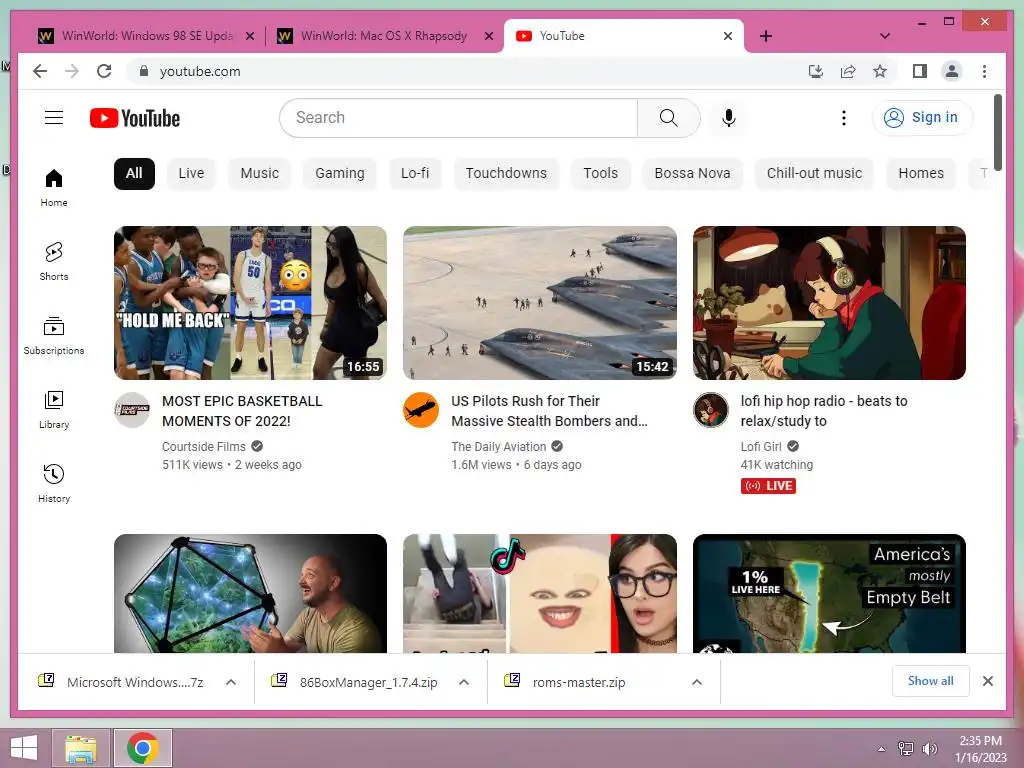Viewport: 1024px width, 768px height.
Task: Click the YouTube search input field
Action: tap(458, 118)
